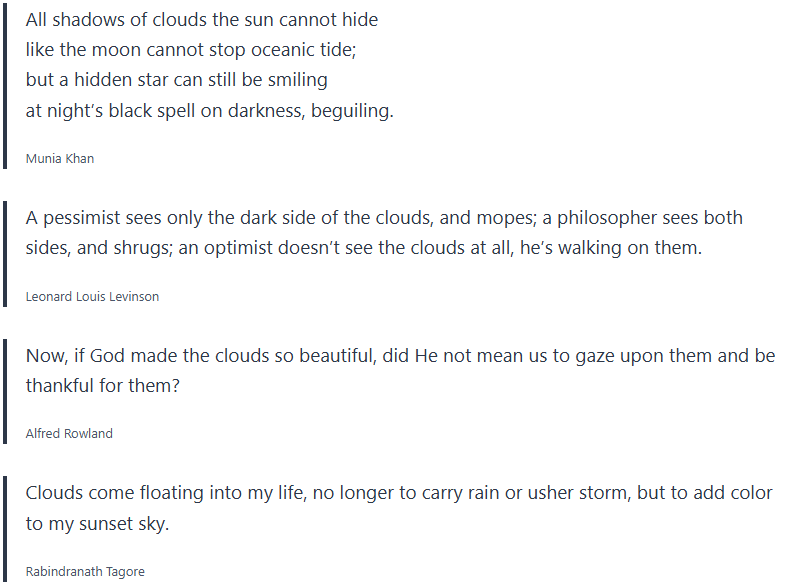Click the author name Leonard Louis Levinson
805x587 pixels.
click(x=92, y=296)
